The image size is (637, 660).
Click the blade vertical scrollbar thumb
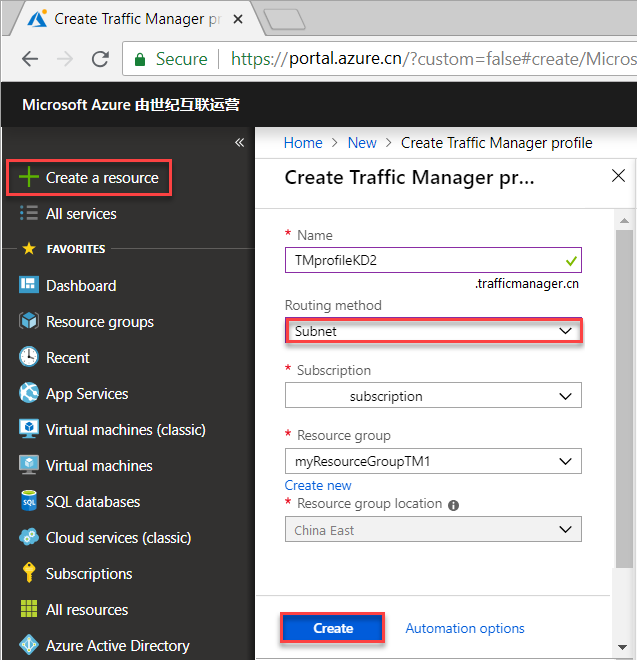point(624,399)
